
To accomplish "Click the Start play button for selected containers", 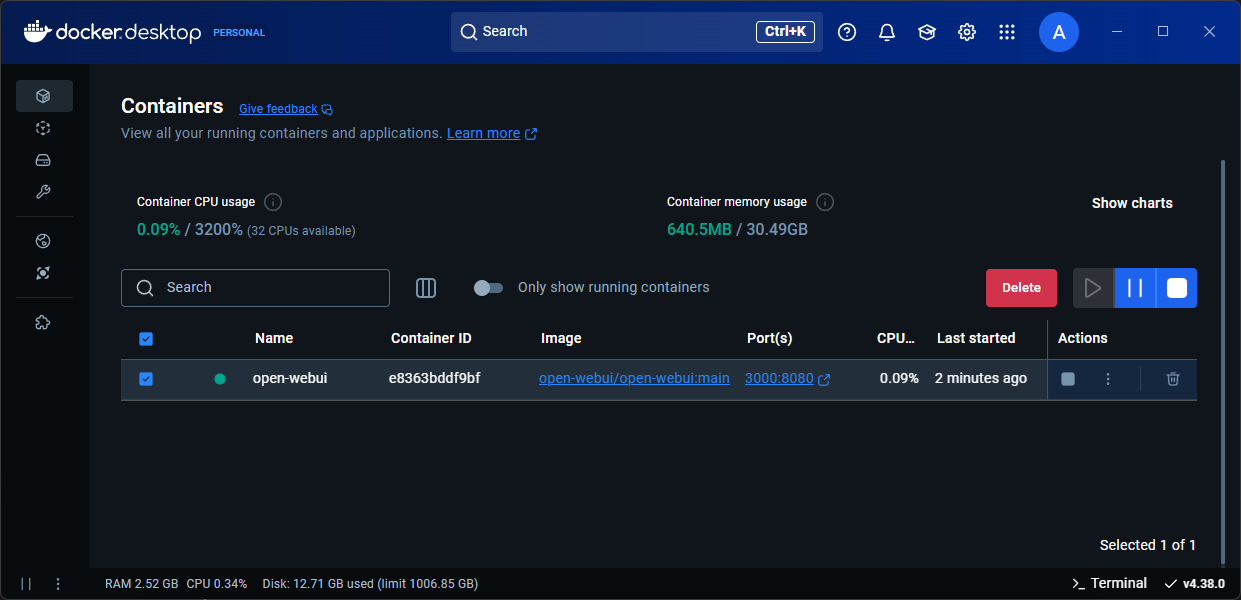I will coord(1093,288).
